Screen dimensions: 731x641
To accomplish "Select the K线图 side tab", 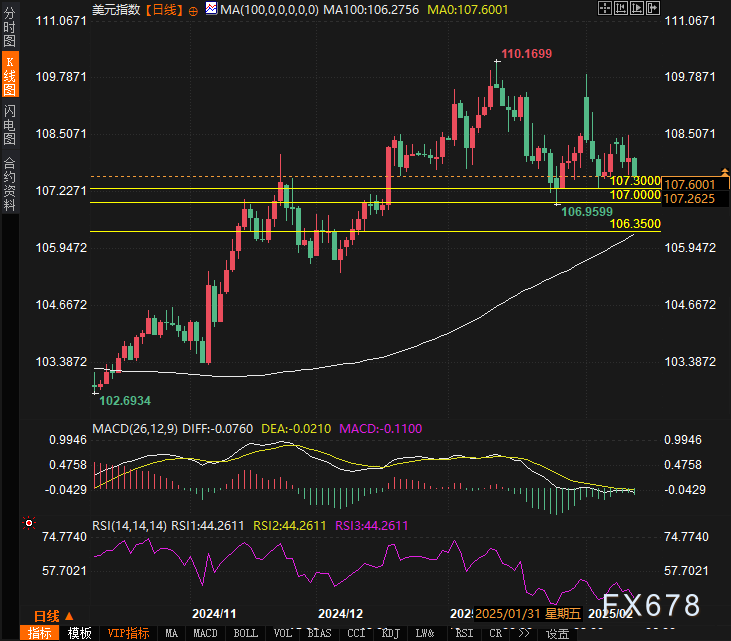I will pyautogui.click(x=9, y=76).
